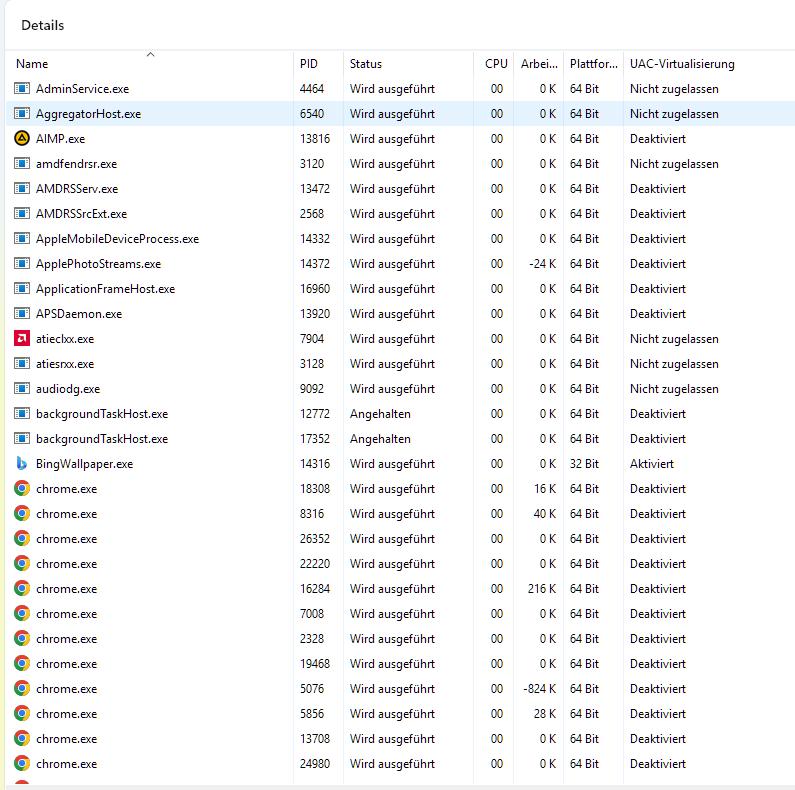Click Chrome icon of PID 16284 row
Image resolution: width=795 pixels, height=790 pixels.
(22, 588)
